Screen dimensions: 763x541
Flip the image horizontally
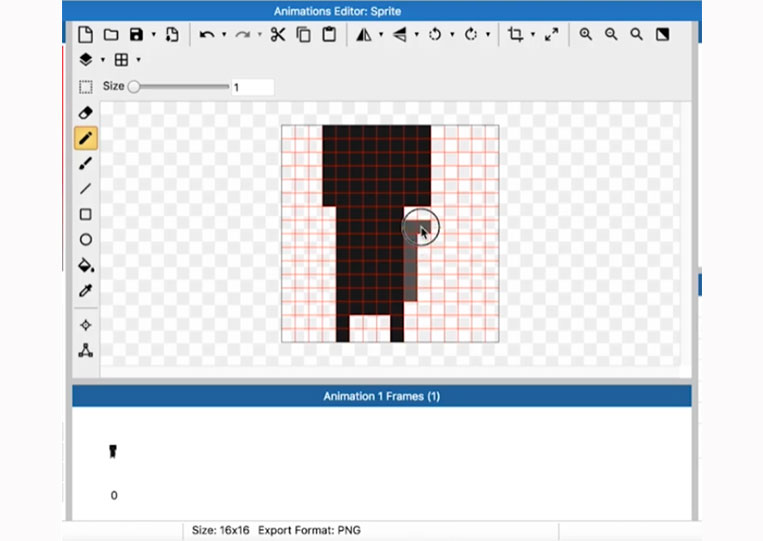pos(363,35)
